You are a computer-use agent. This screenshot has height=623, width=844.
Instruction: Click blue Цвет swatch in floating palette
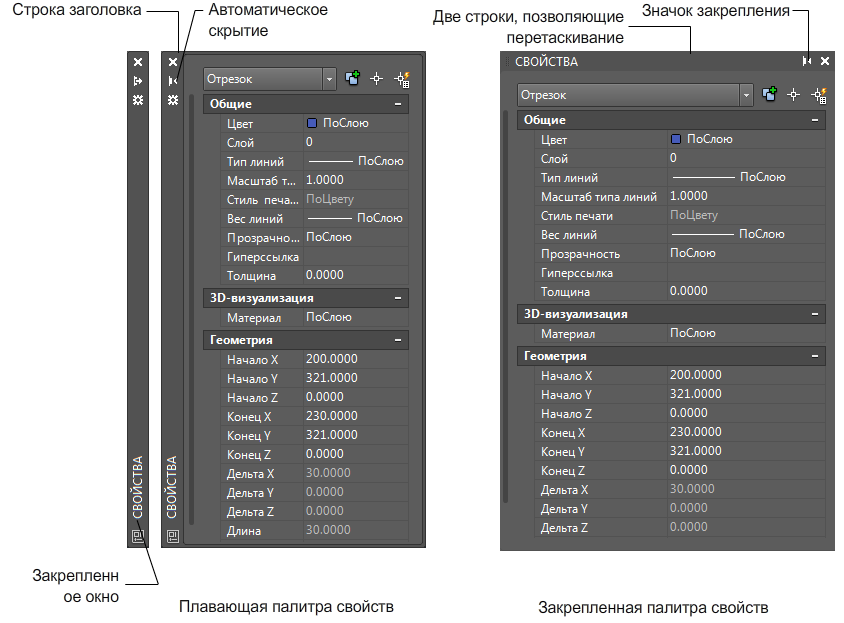point(312,123)
